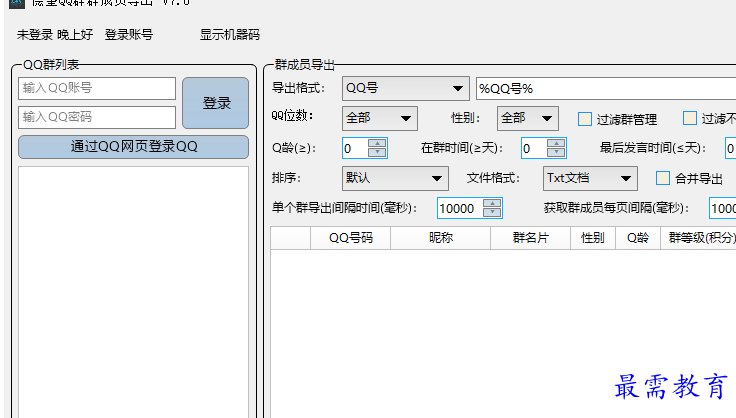Image resolution: width=736 pixels, height=418 pixels.
Task: Increase 单个群导出间隔时间 with up arrow
Action: pos(492,203)
